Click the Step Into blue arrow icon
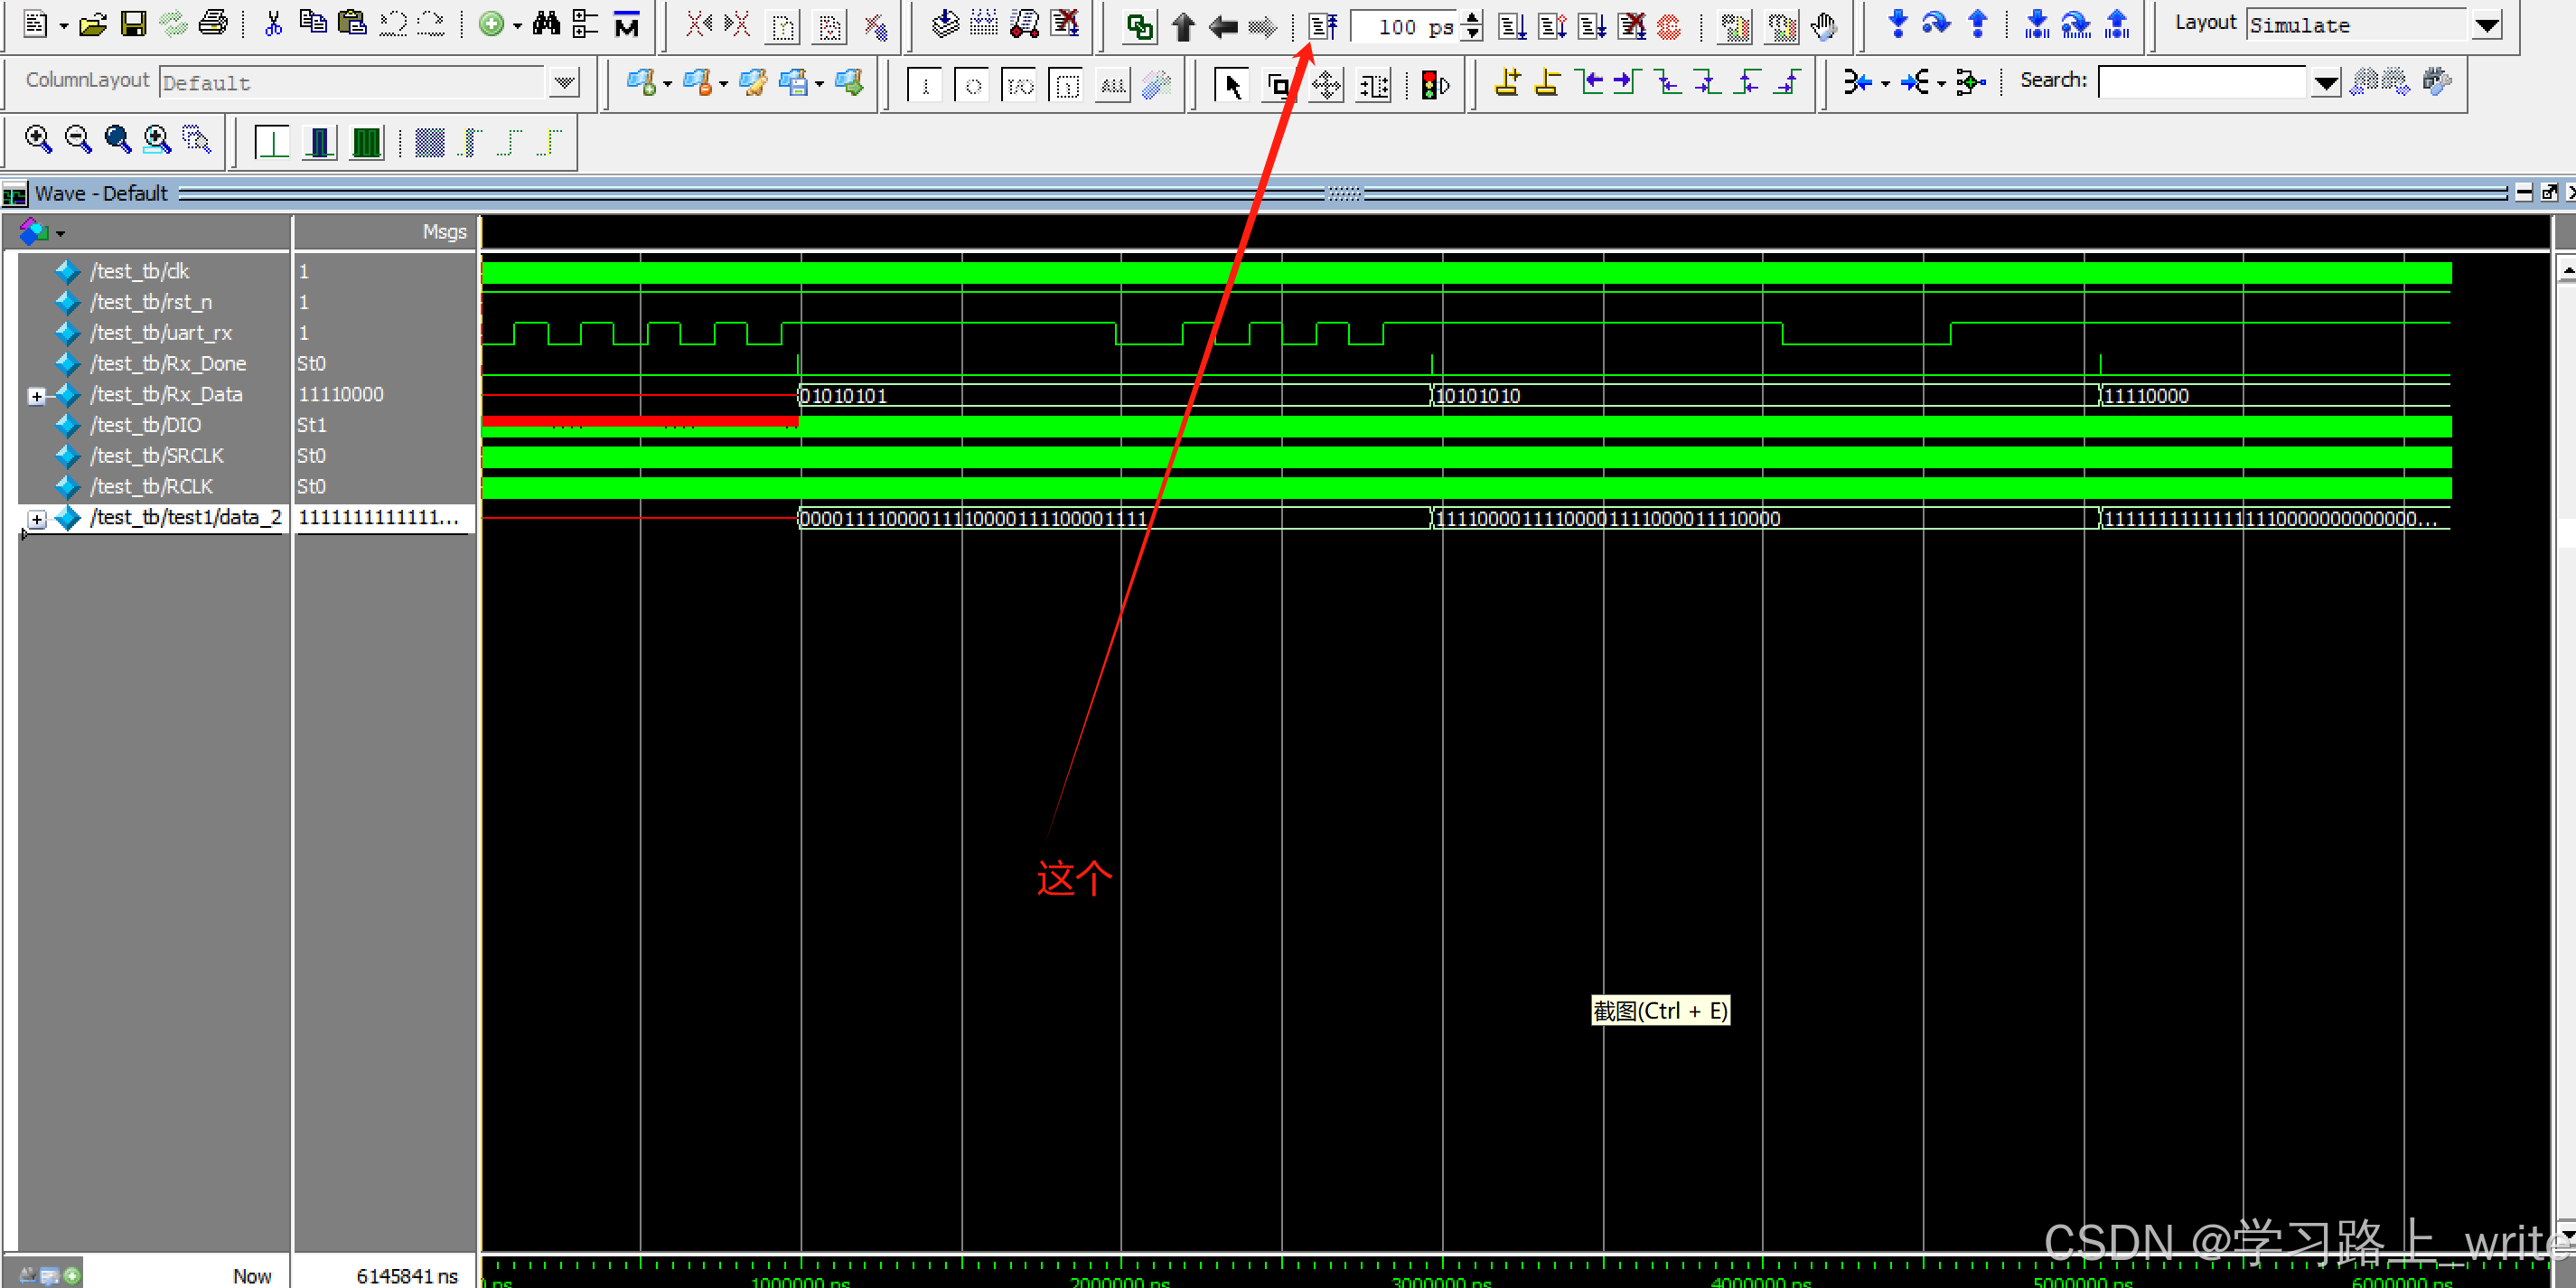 (x=1897, y=24)
